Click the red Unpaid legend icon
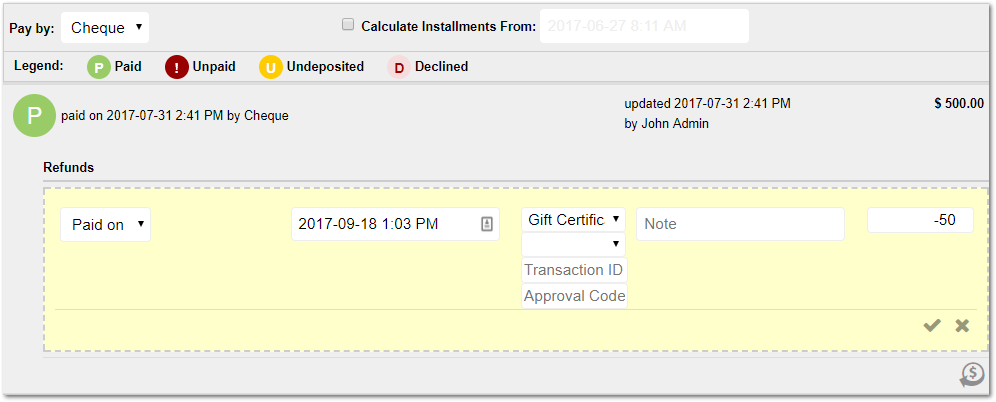 pyautogui.click(x=176, y=67)
